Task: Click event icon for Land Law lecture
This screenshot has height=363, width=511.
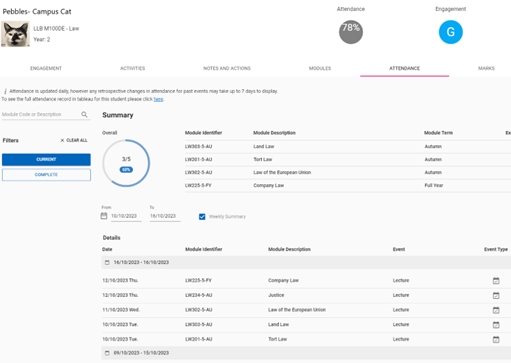Action: [x=496, y=325]
